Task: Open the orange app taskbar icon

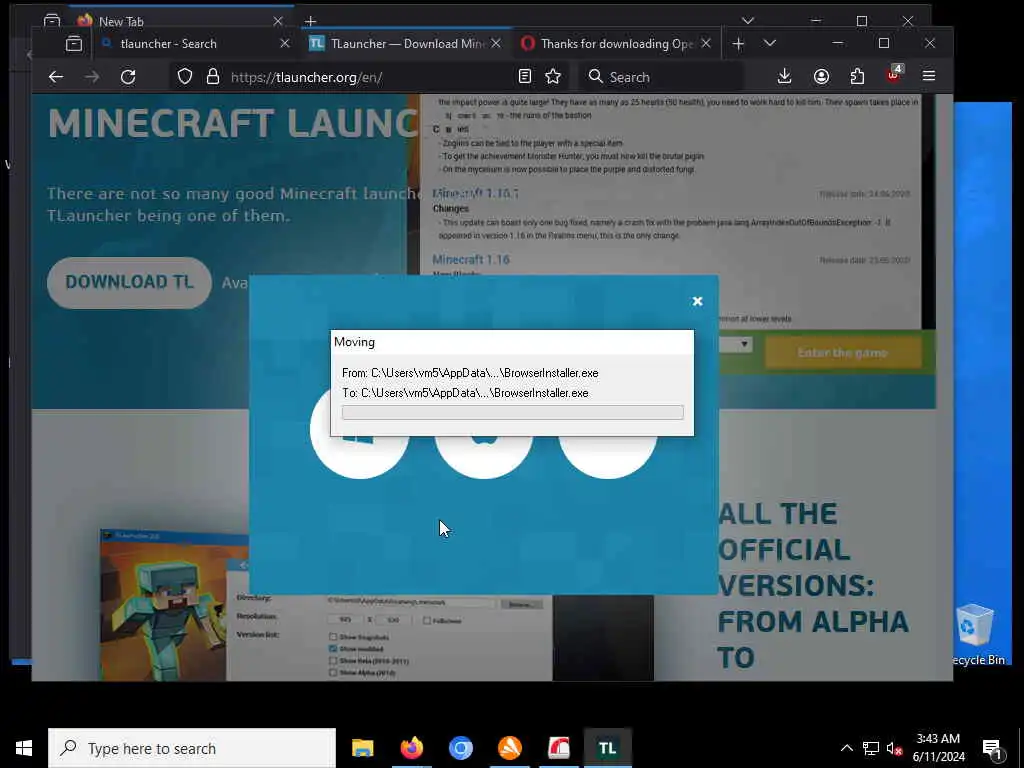Action: coord(509,748)
